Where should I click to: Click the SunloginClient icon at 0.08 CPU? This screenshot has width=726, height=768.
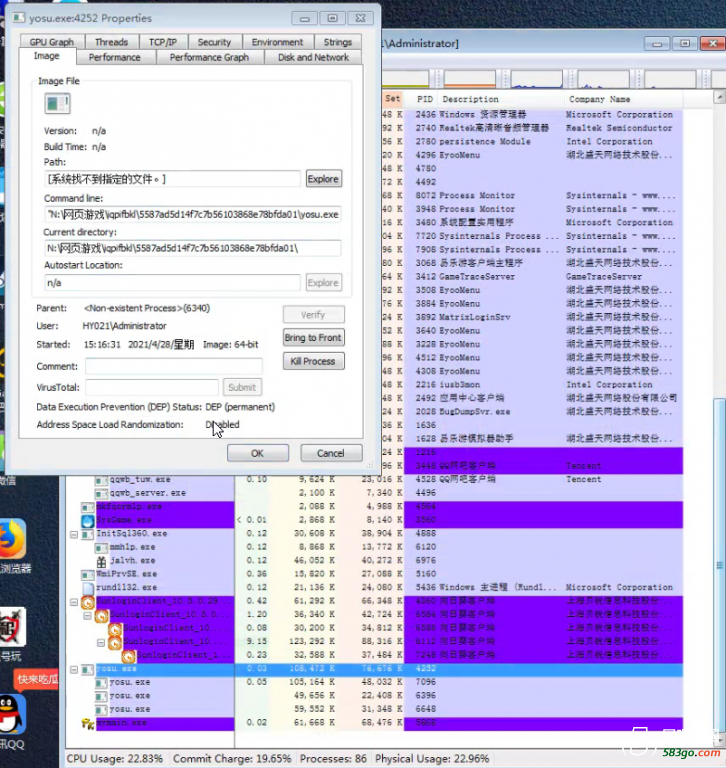pyautogui.click(x=115, y=629)
